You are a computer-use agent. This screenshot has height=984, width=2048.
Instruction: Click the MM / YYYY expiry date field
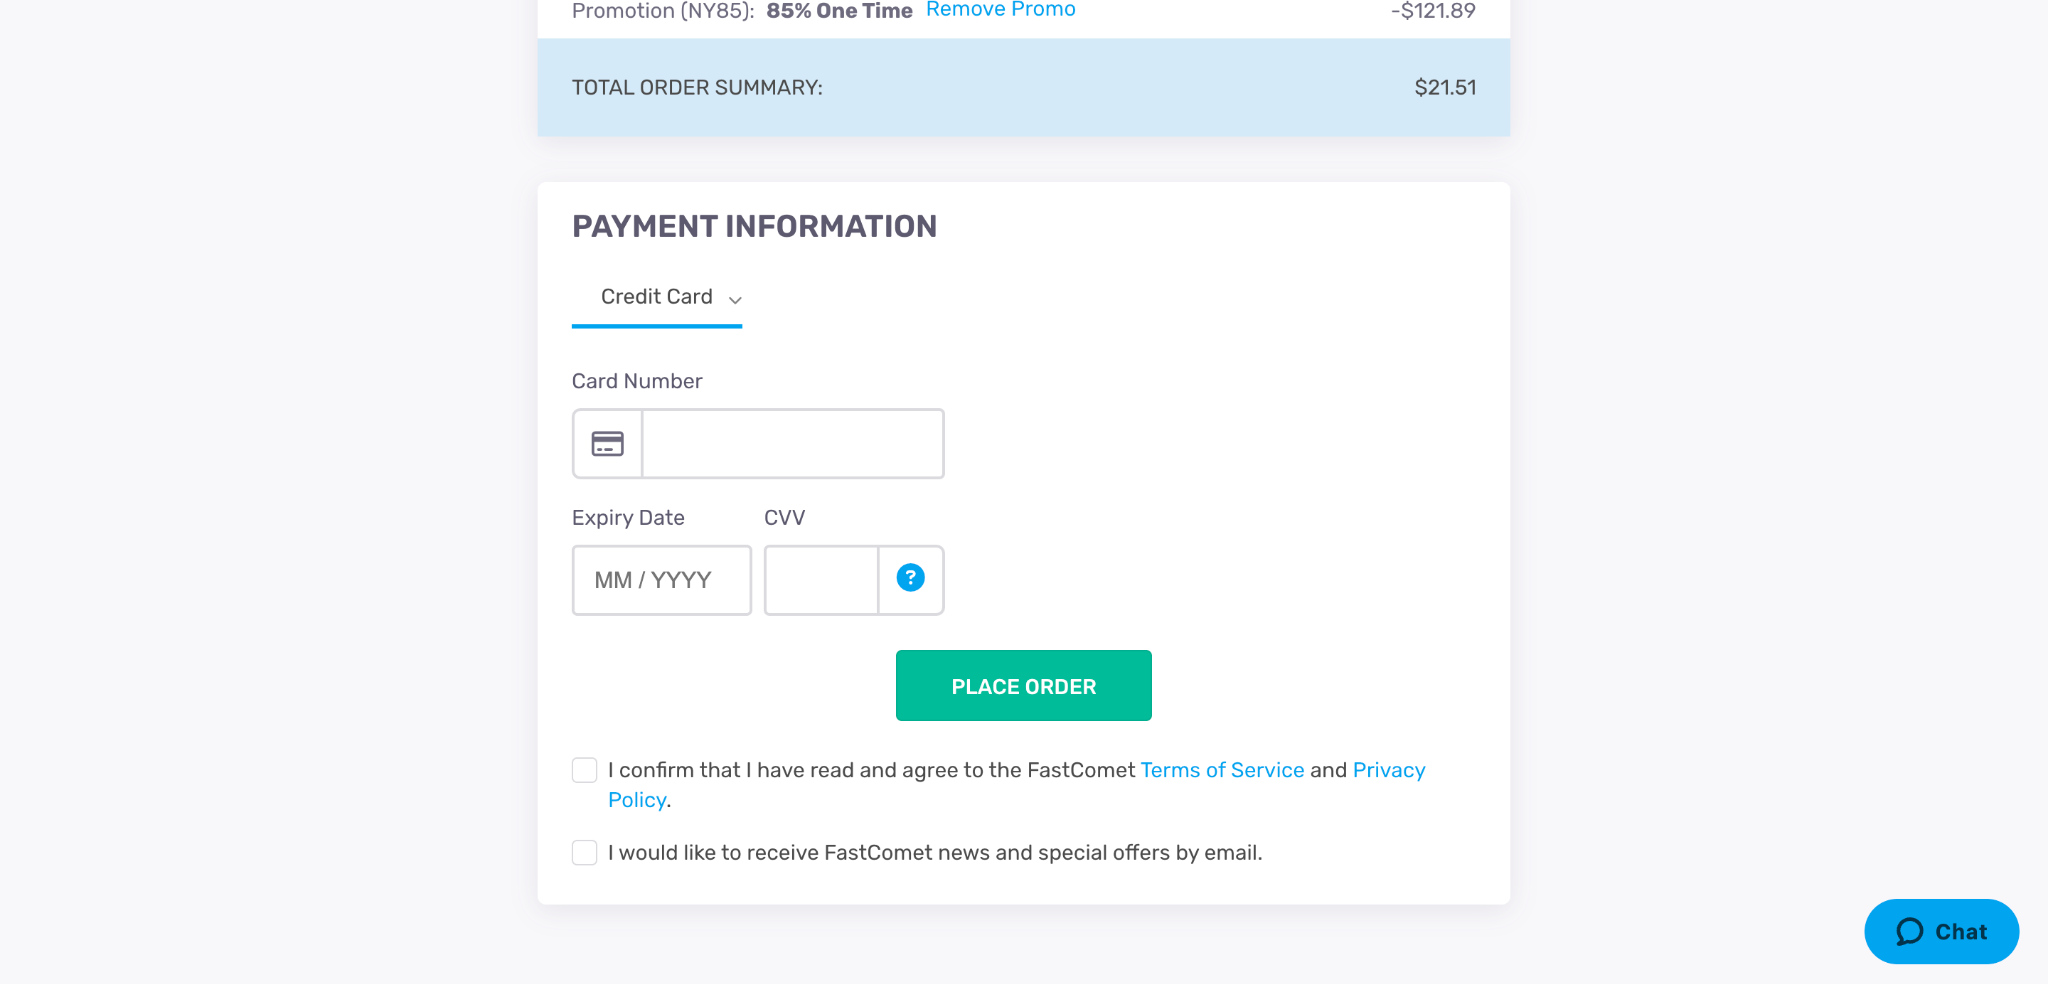tap(661, 580)
